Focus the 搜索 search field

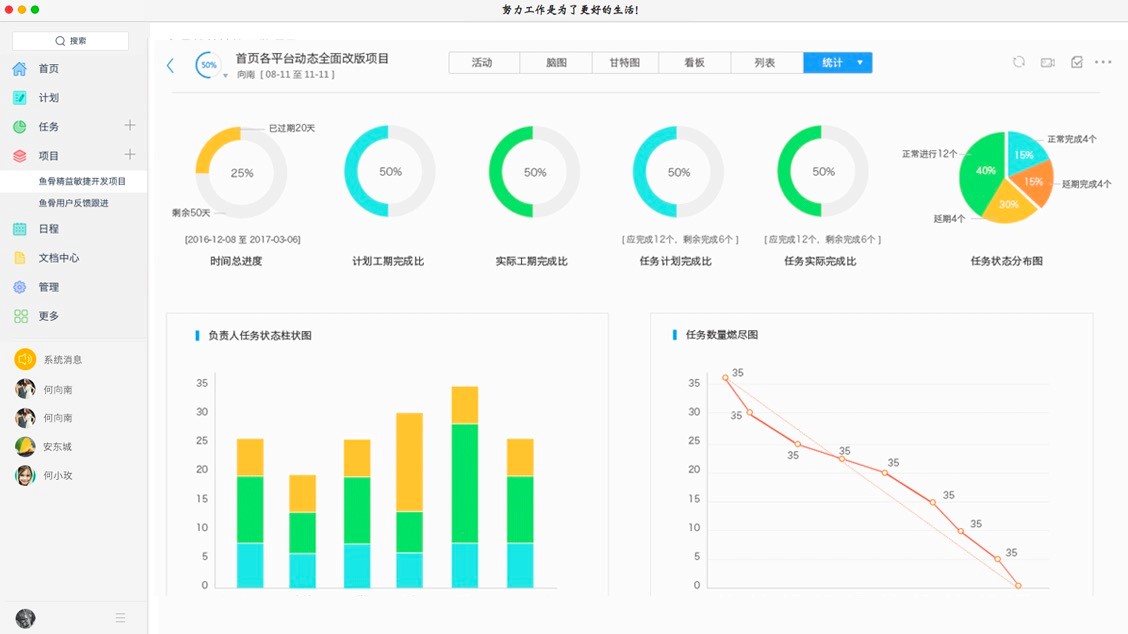pos(70,41)
